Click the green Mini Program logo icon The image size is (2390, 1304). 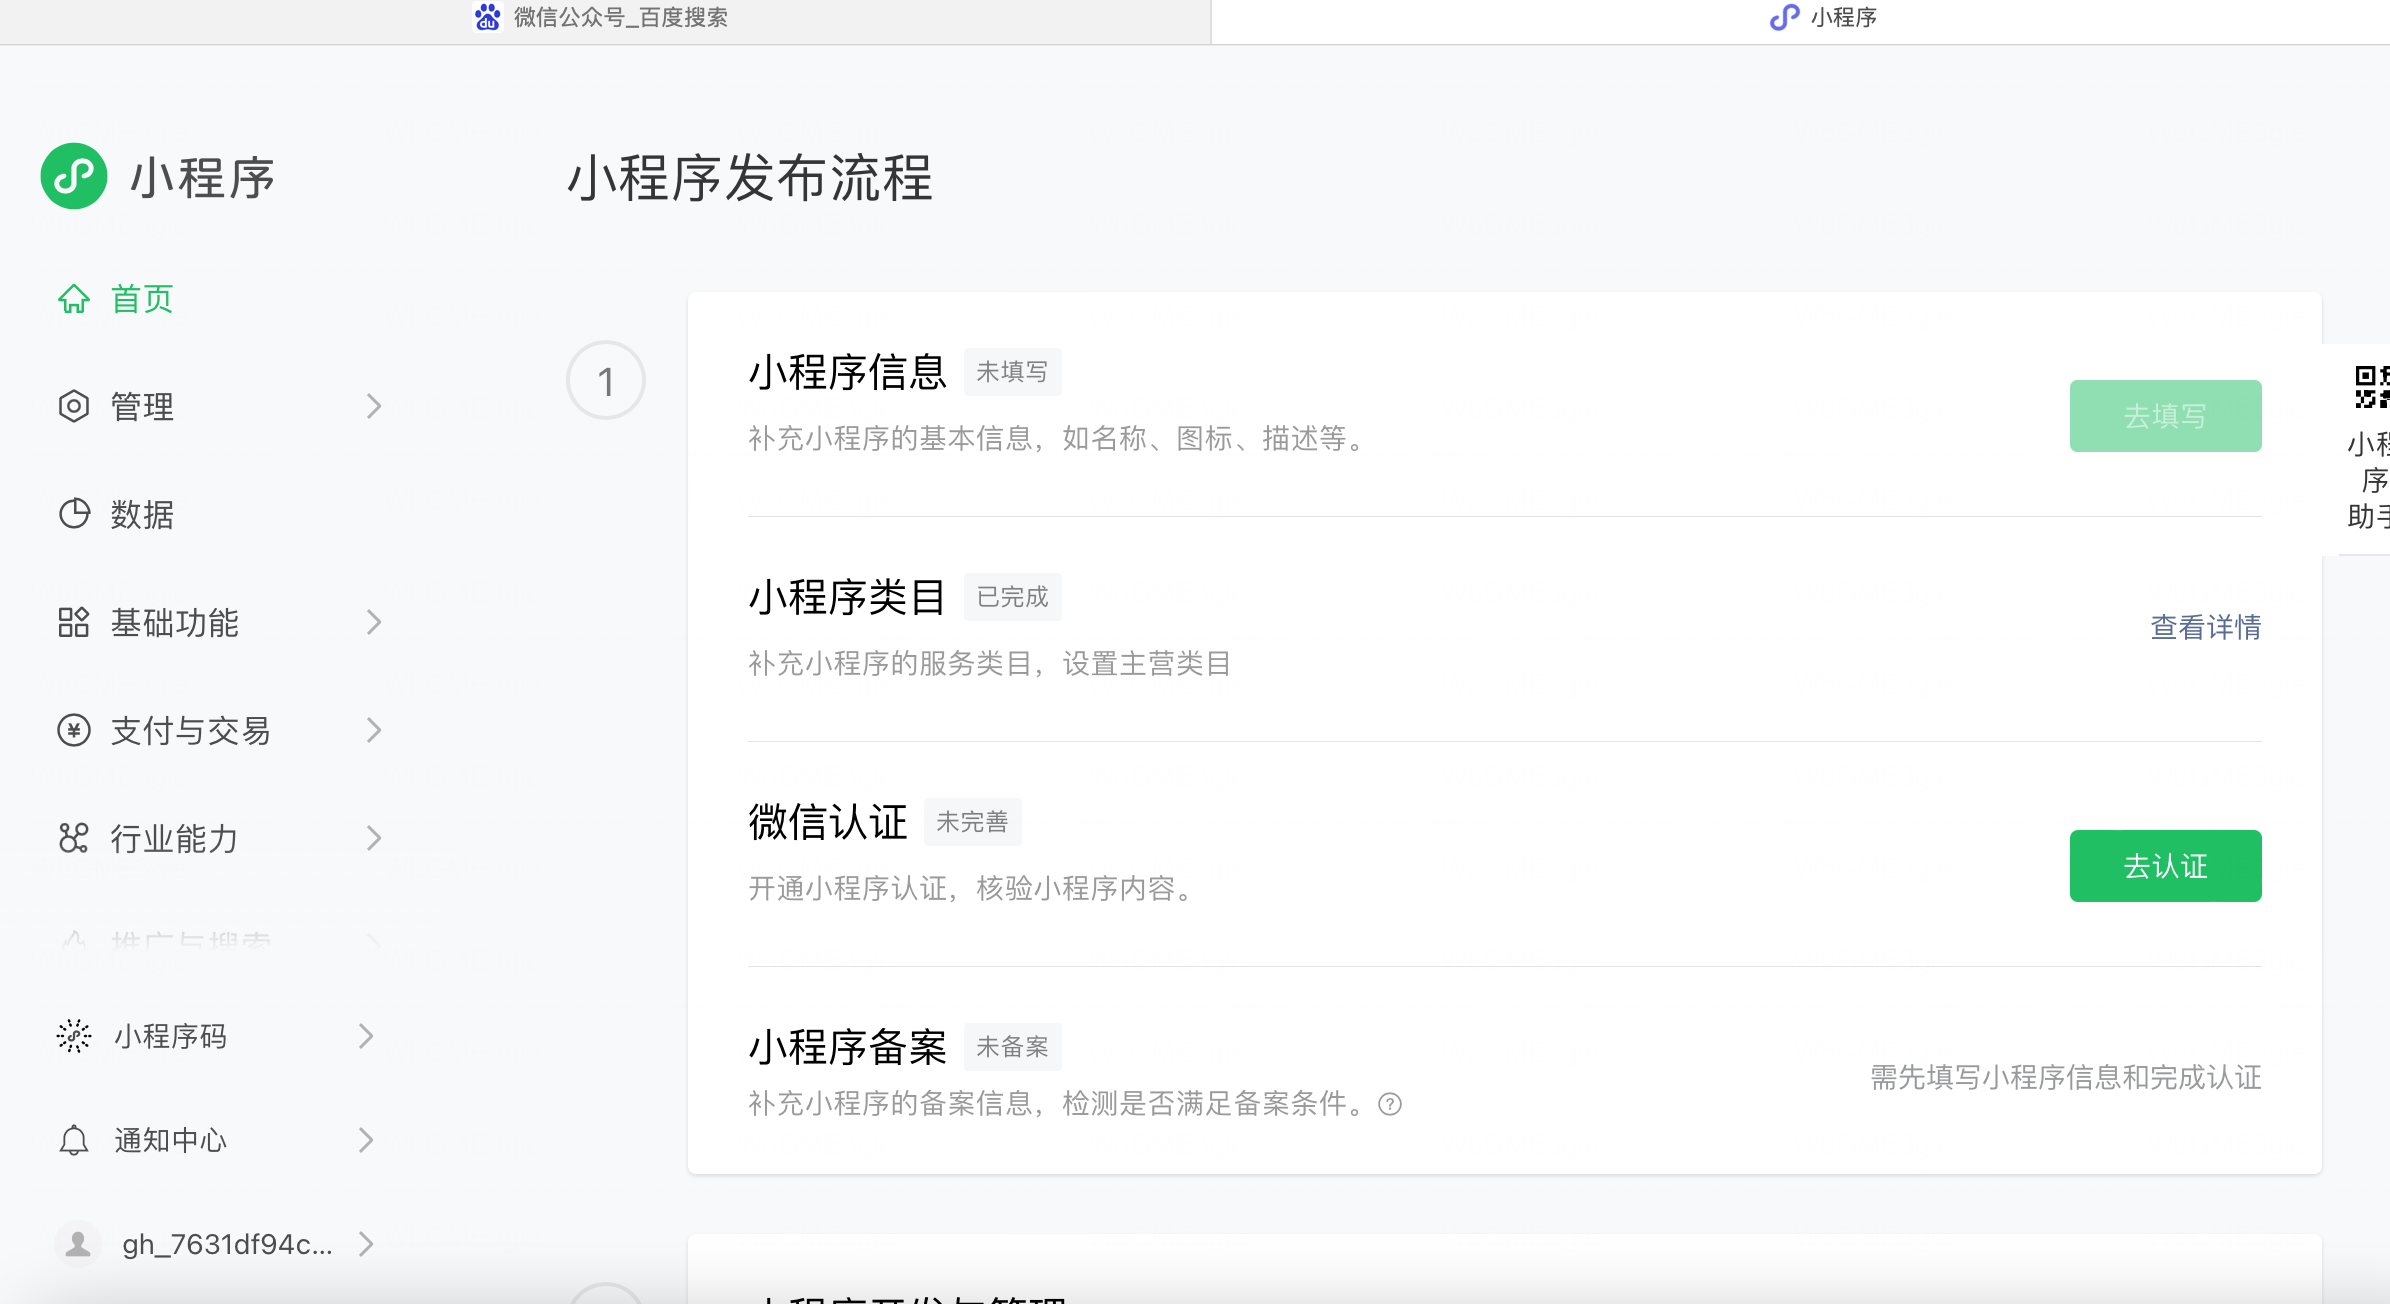(73, 176)
